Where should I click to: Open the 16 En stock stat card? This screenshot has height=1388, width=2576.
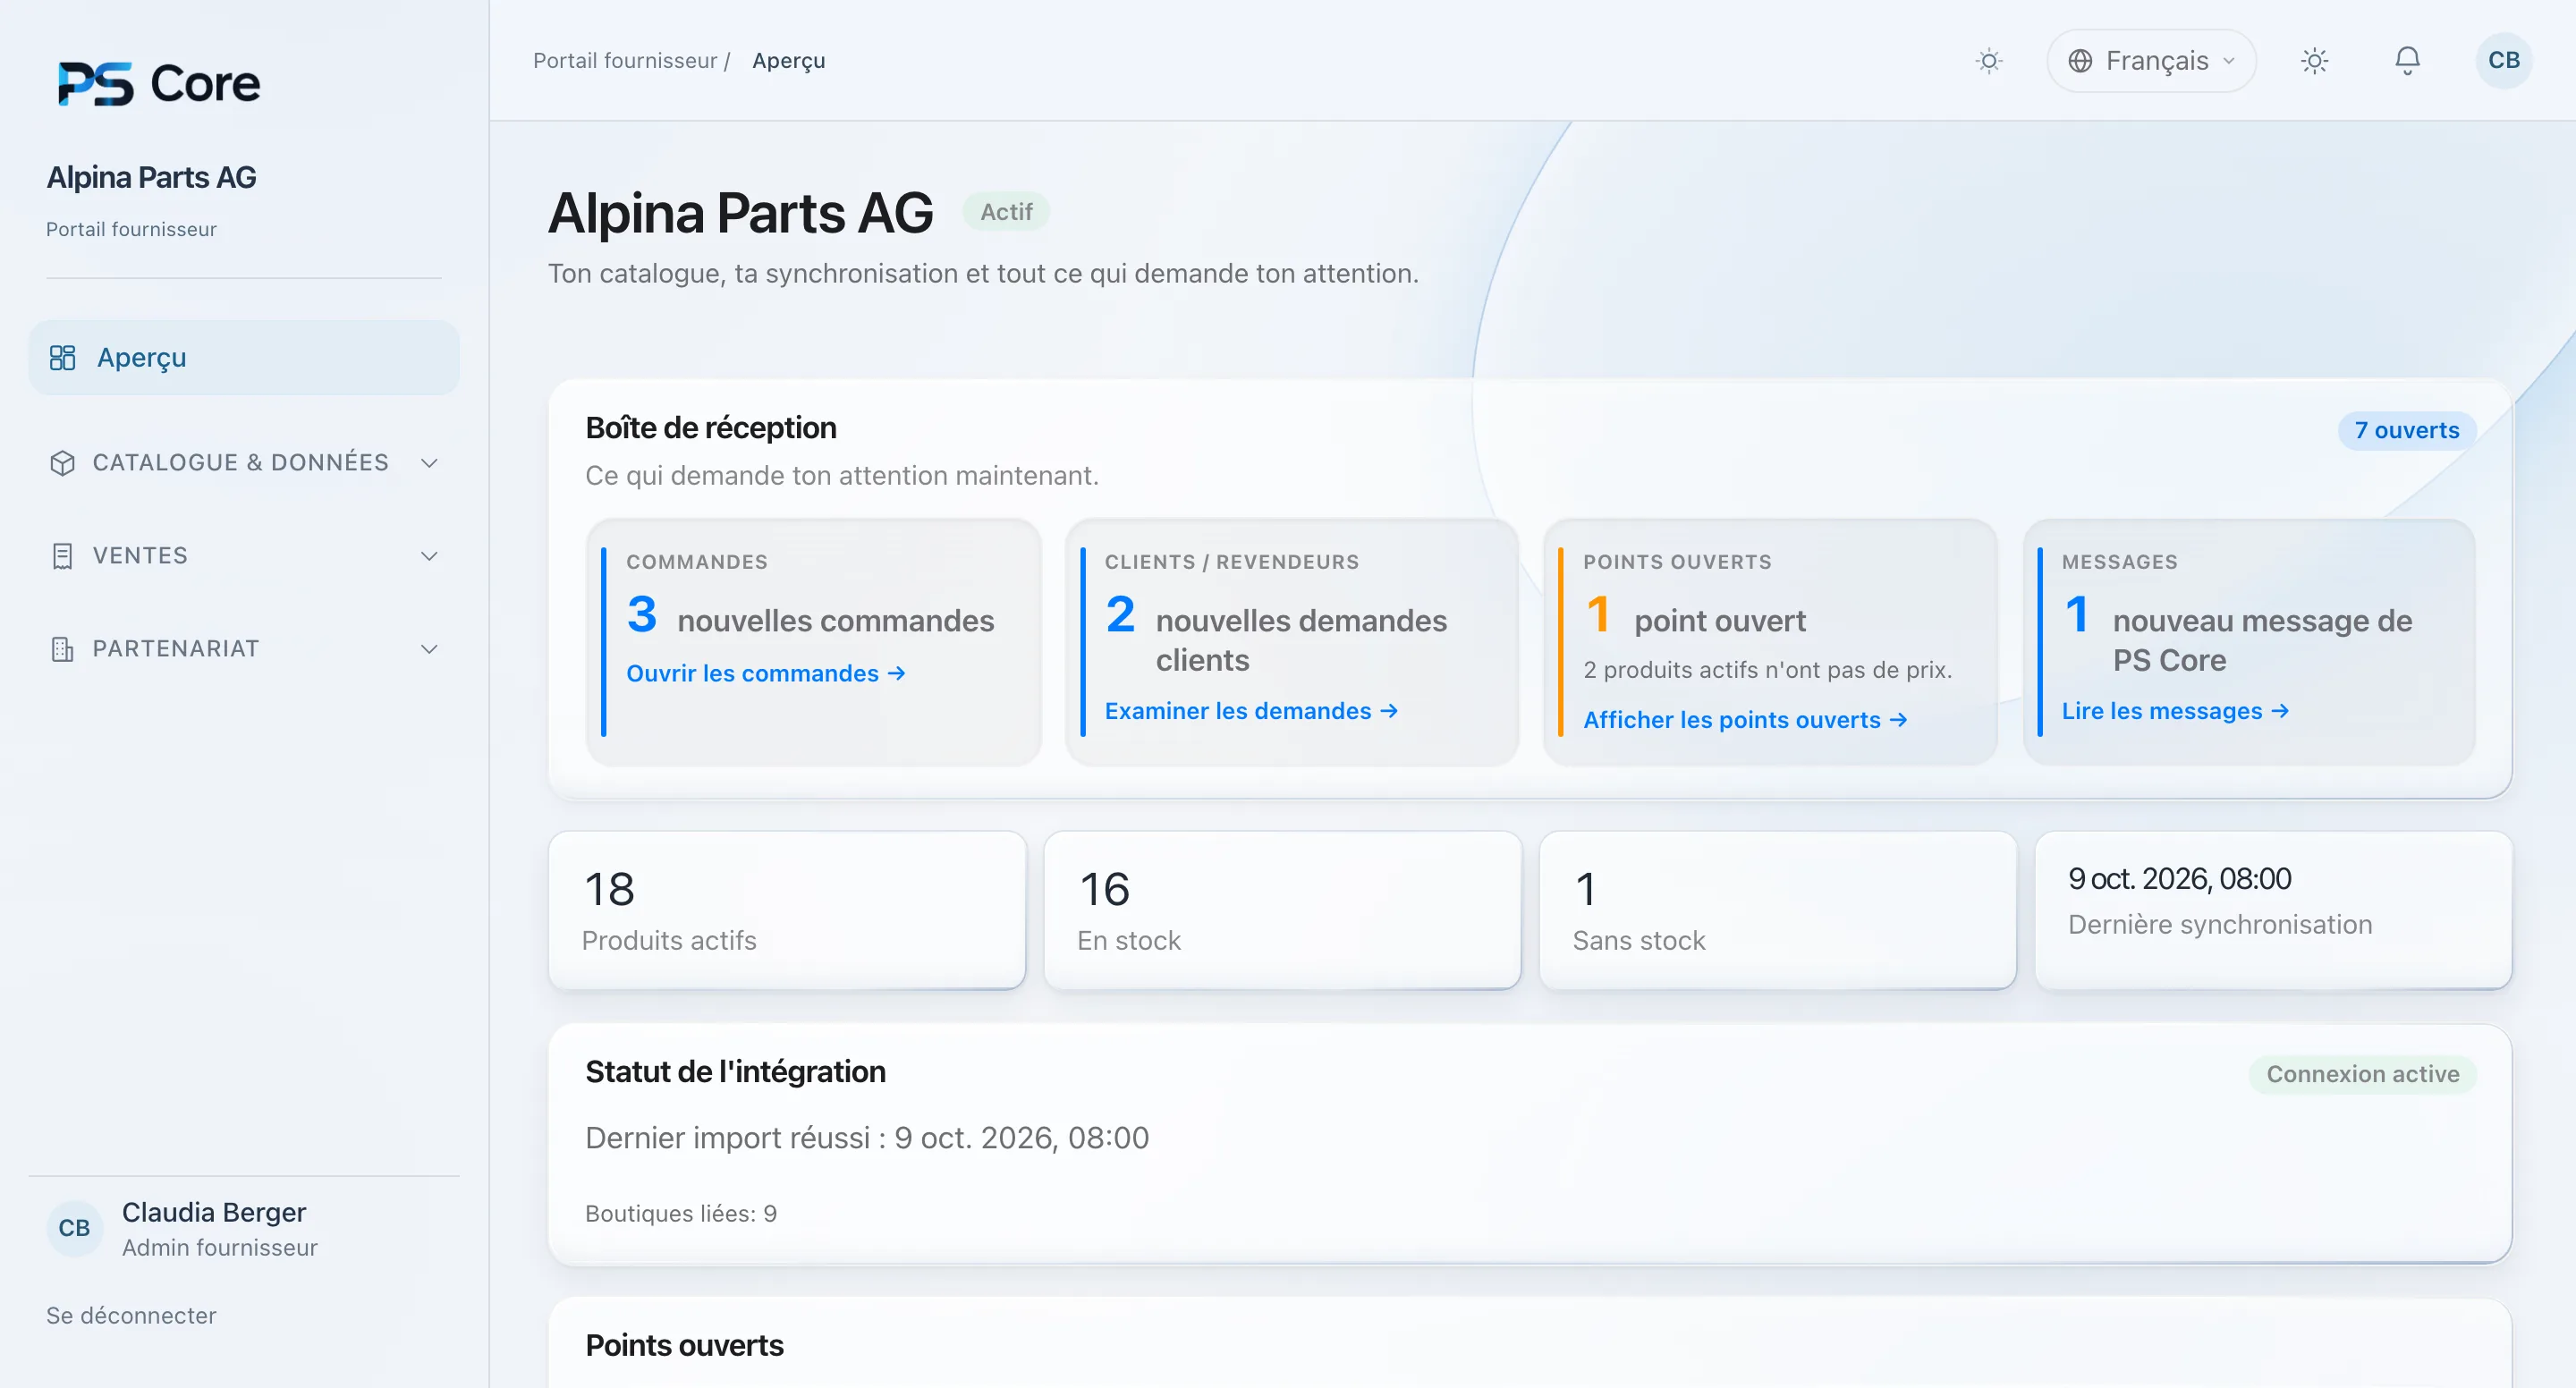(1282, 910)
